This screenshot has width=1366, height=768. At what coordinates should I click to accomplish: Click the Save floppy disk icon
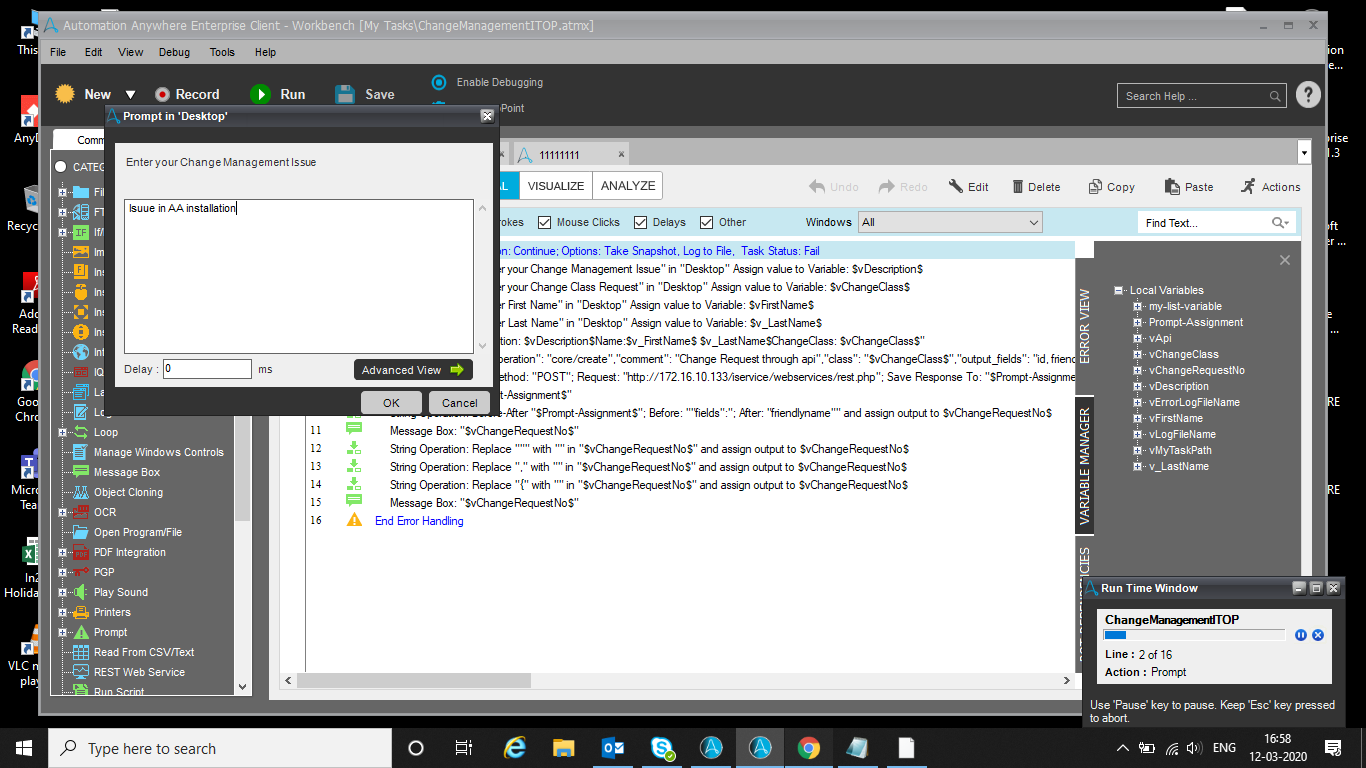click(345, 94)
